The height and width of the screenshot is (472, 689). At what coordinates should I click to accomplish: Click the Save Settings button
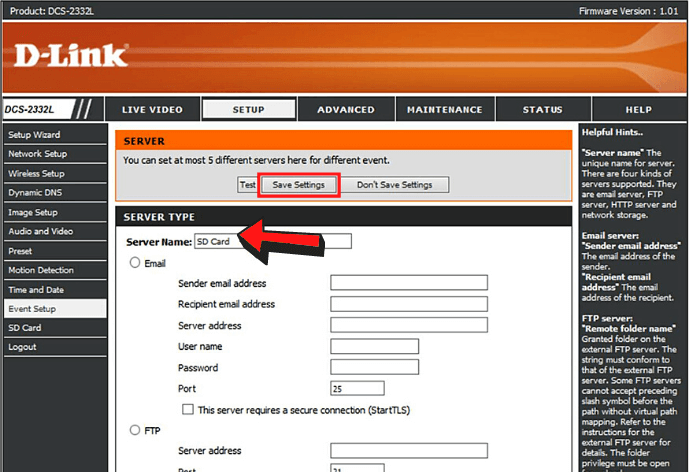pyautogui.click(x=298, y=185)
